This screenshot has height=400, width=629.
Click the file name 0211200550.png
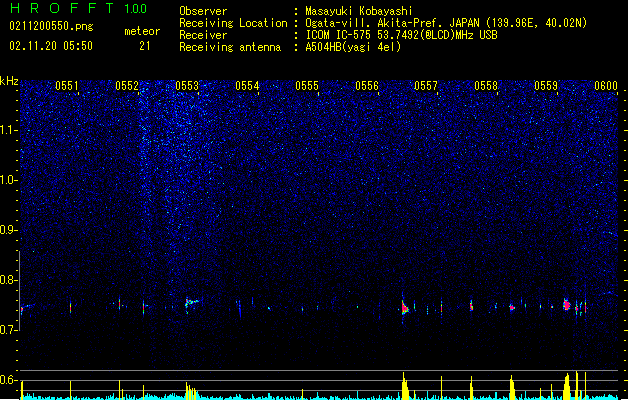[x=51, y=26]
